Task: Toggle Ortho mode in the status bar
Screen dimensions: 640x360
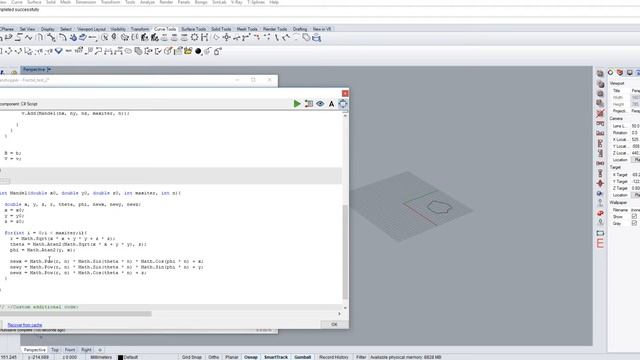Action: [x=213, y=357]
